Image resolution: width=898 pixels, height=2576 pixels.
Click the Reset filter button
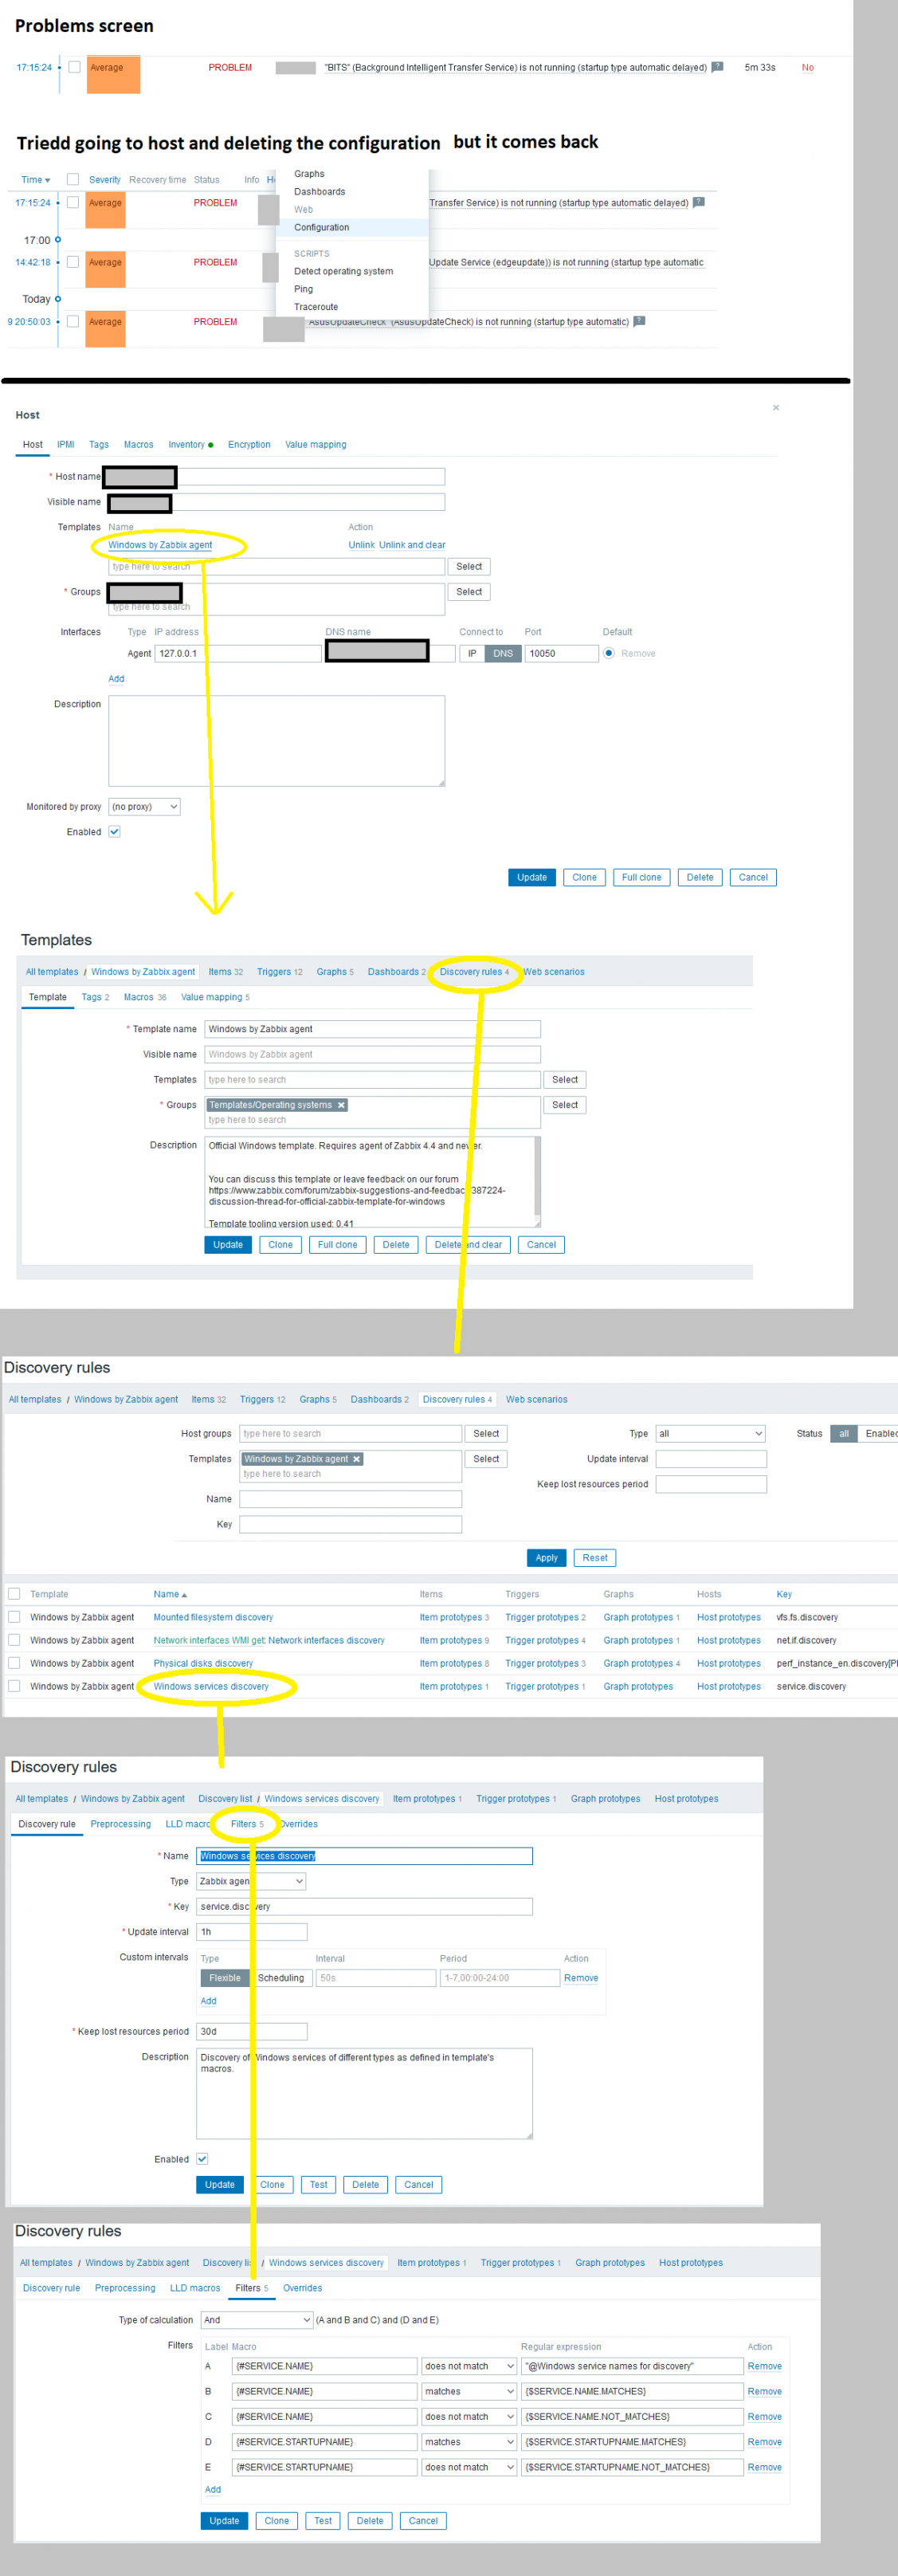[x=595, y=1558]
